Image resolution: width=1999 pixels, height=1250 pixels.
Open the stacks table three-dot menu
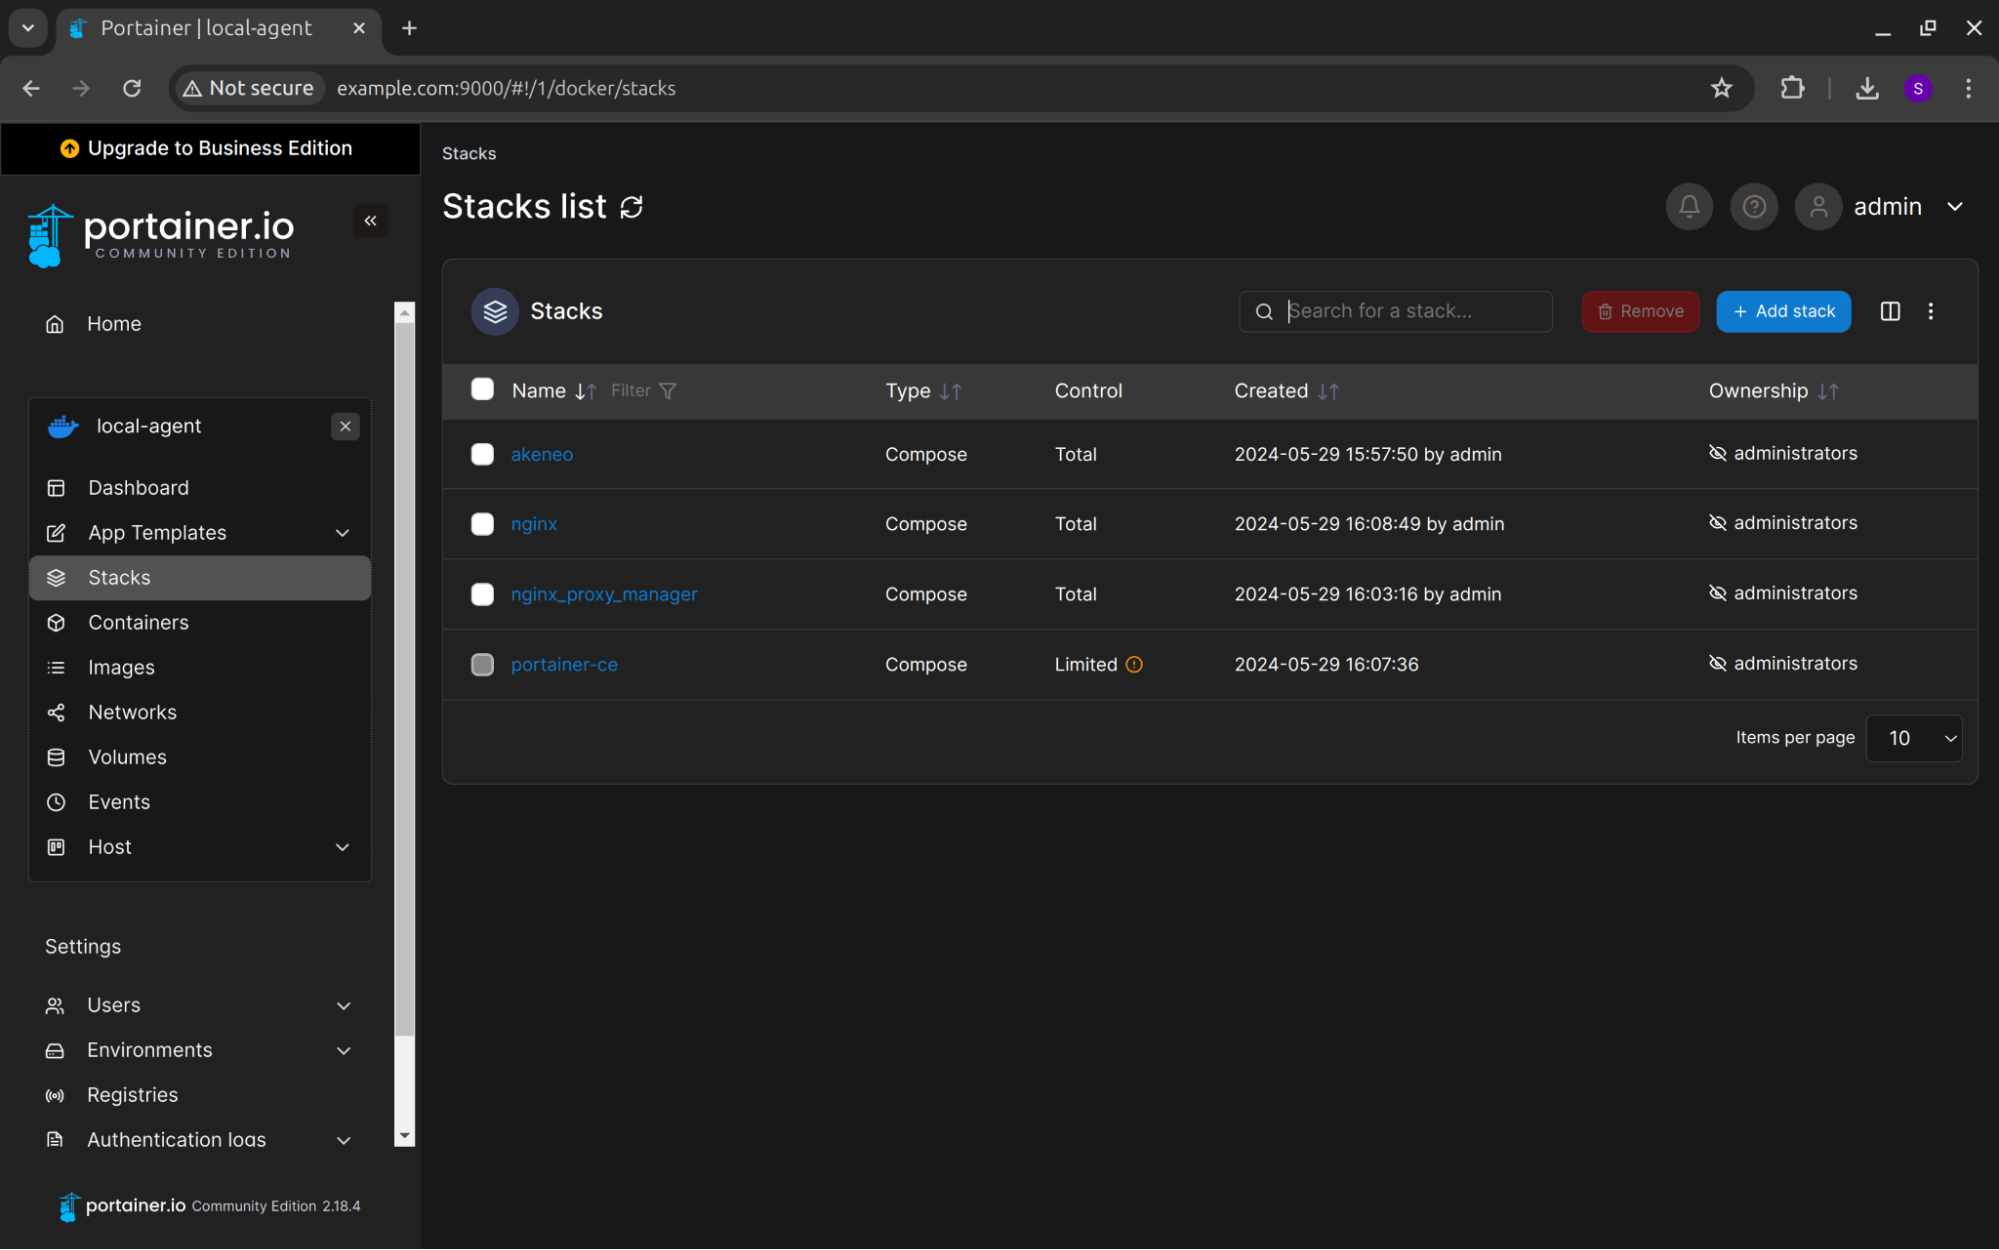pyautogui.click(x=1931, y=312)
